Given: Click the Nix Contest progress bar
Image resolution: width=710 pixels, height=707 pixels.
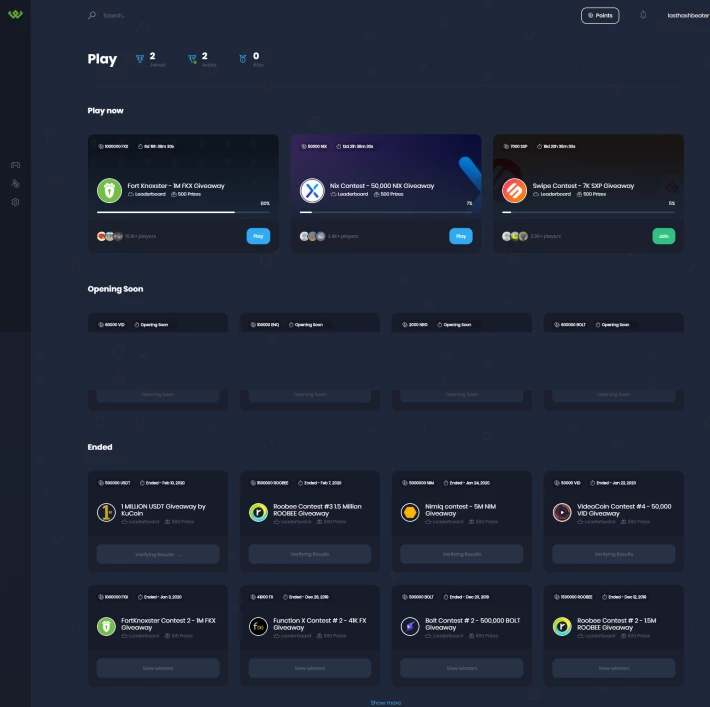Looking at the screenshot, I should (x=386, y=212).
